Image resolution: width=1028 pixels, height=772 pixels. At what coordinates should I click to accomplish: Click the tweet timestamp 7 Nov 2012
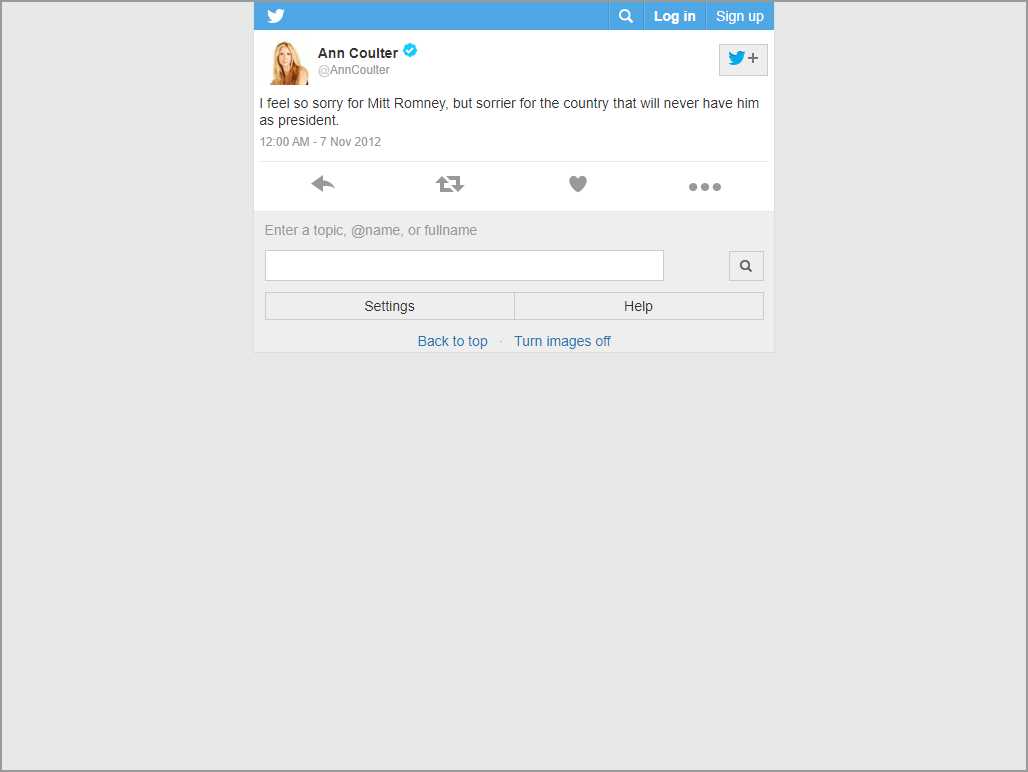[320, 142]
